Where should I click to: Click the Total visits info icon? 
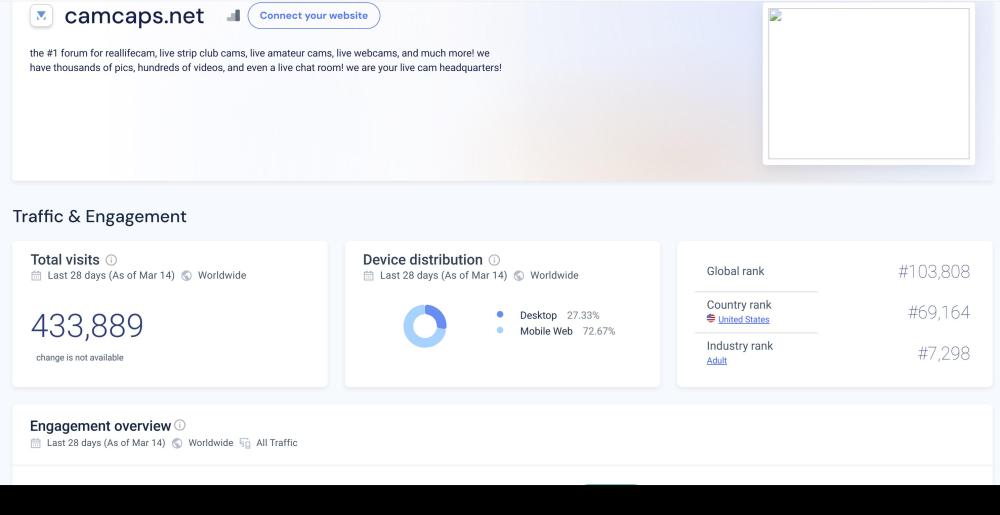click(x=111, y=260)
